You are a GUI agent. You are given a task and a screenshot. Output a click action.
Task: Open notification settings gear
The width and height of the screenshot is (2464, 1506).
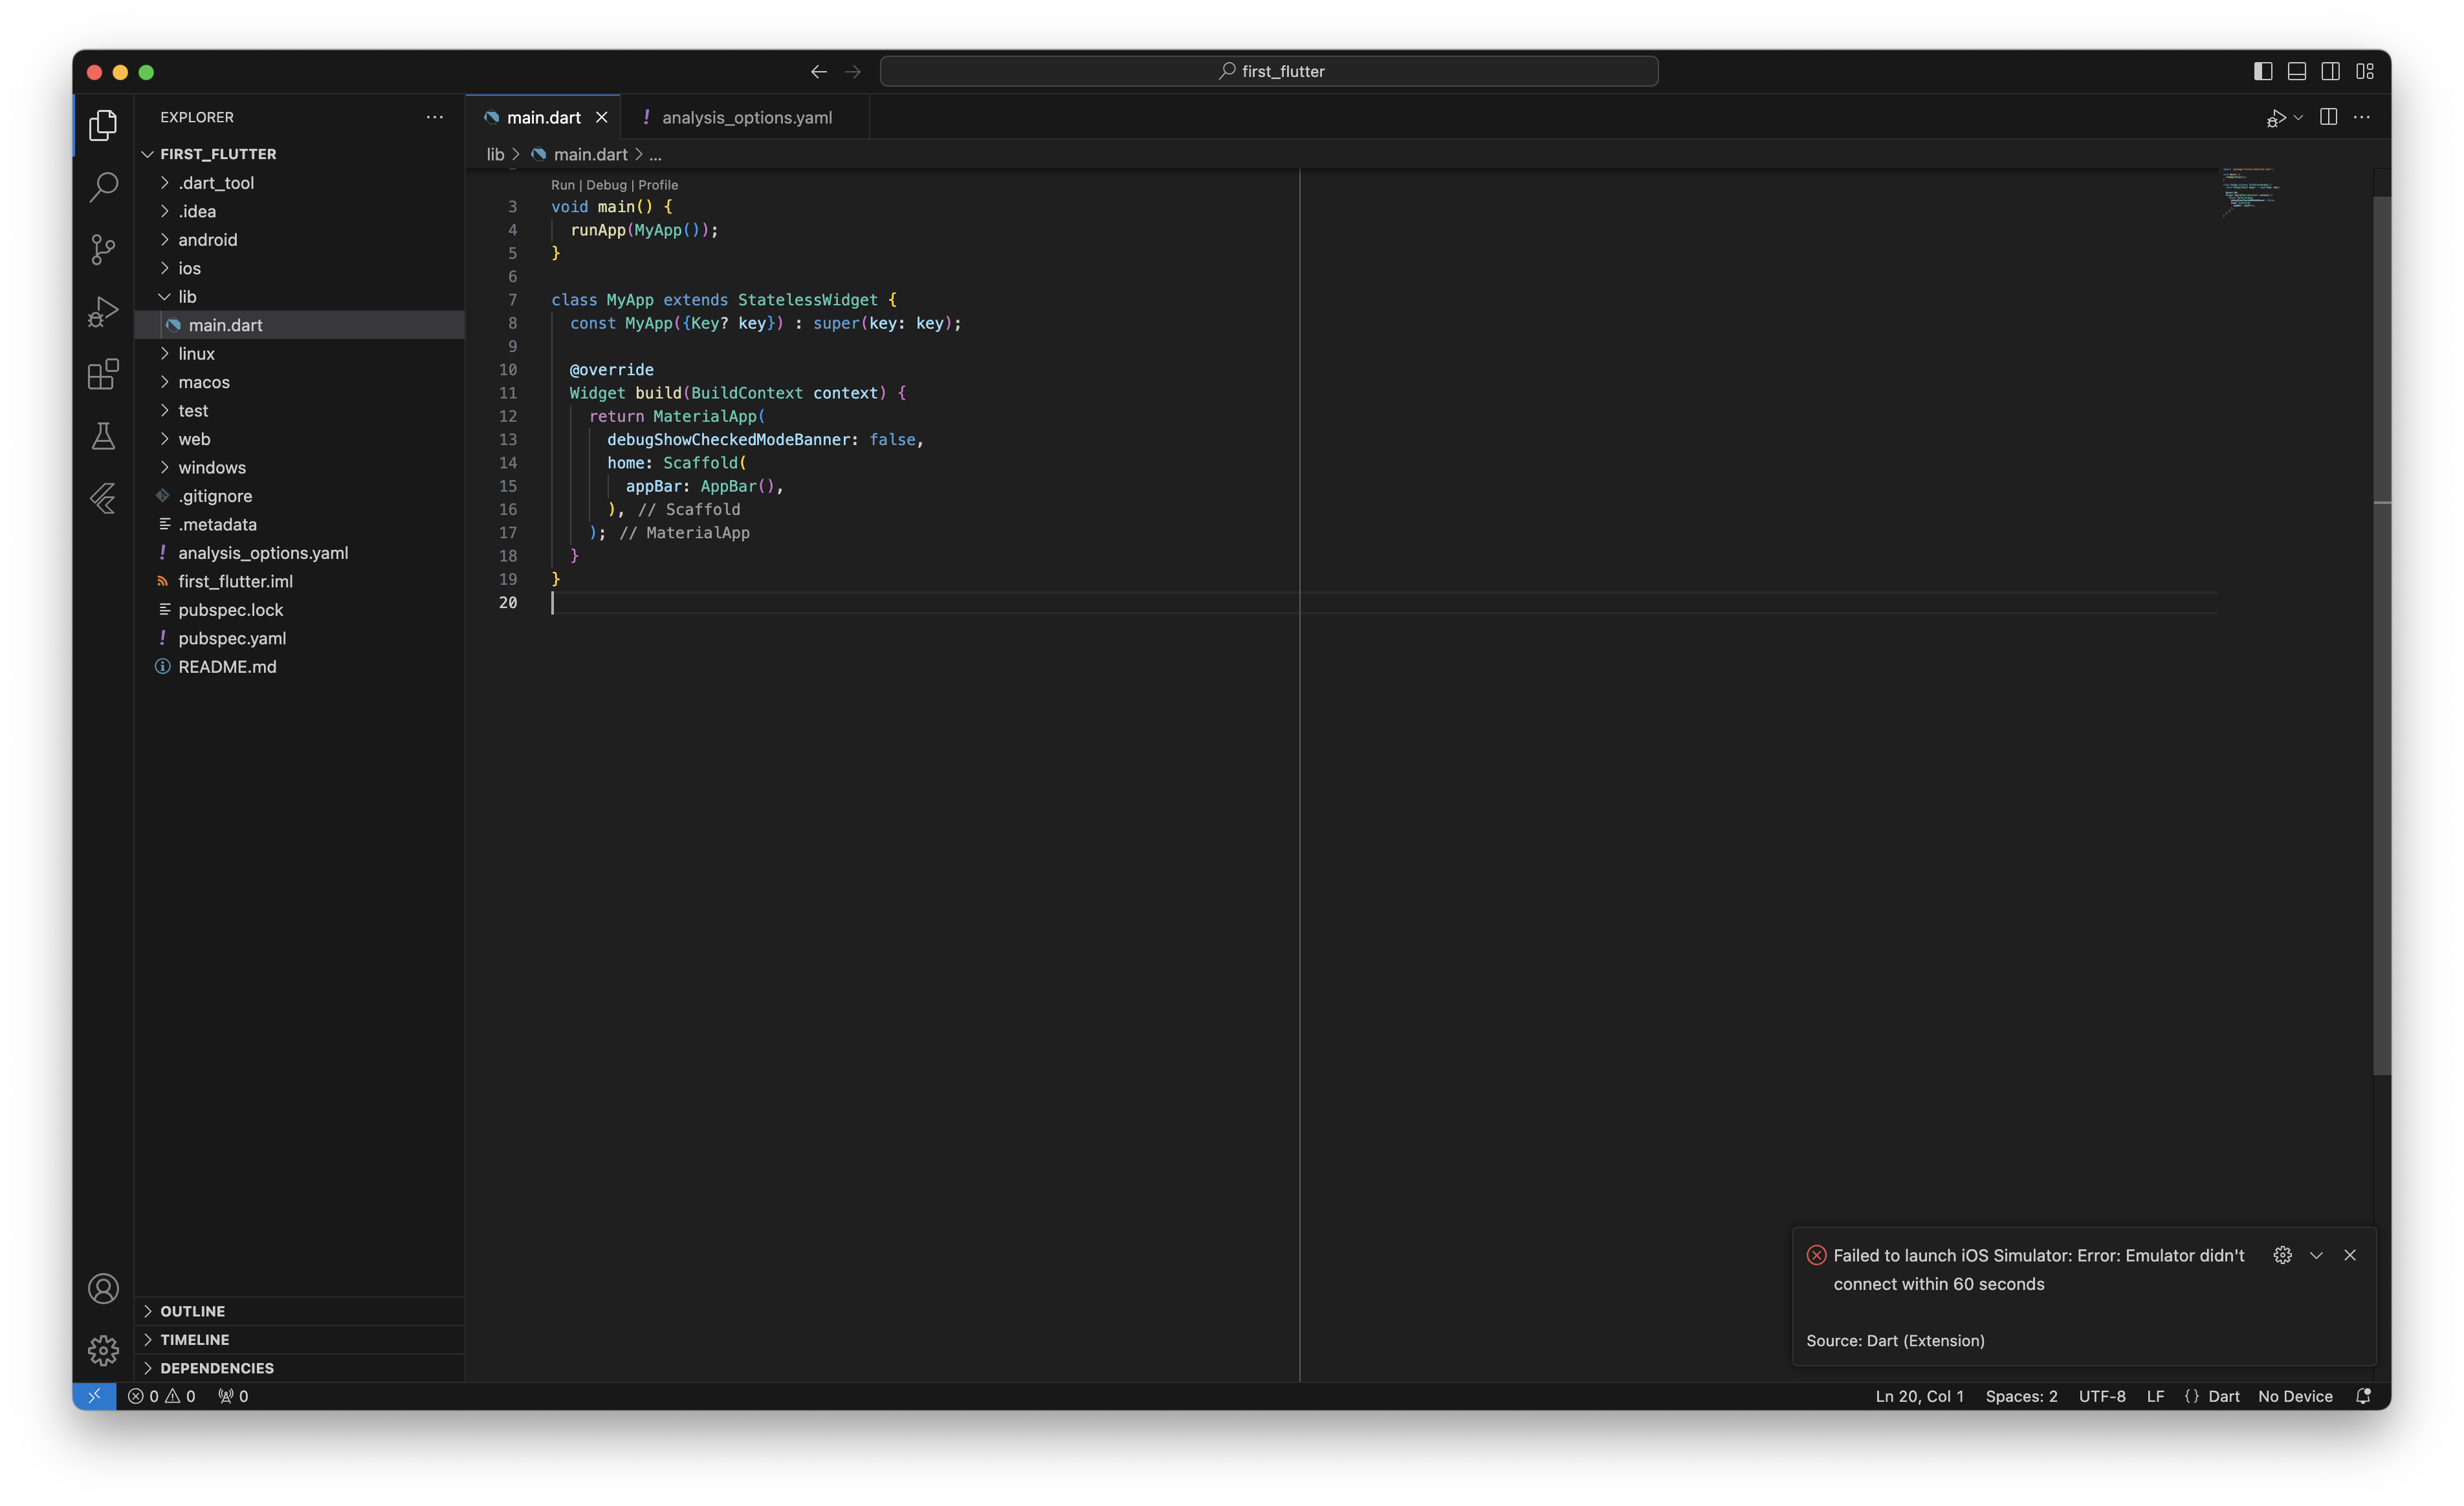(2282, 1255)
